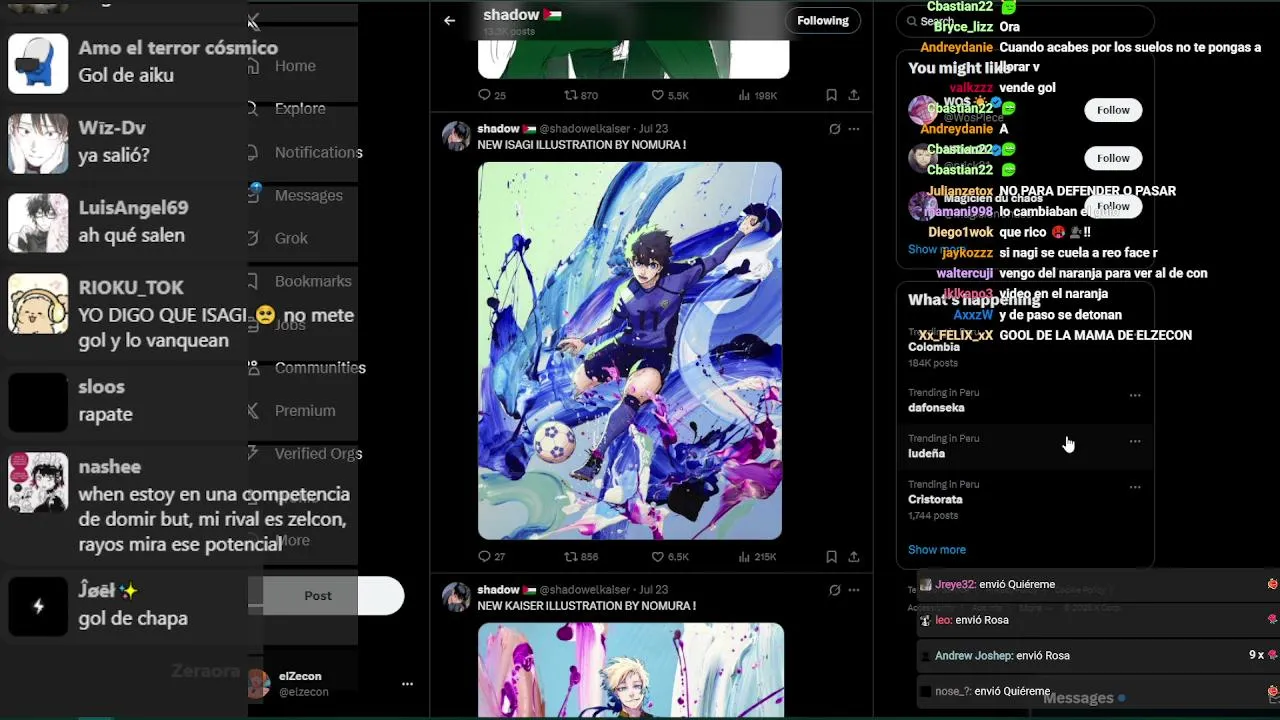This screenshot has height=720, width=1280.
Task: Open Explore in the X sidebar
Action: point(300,109)
